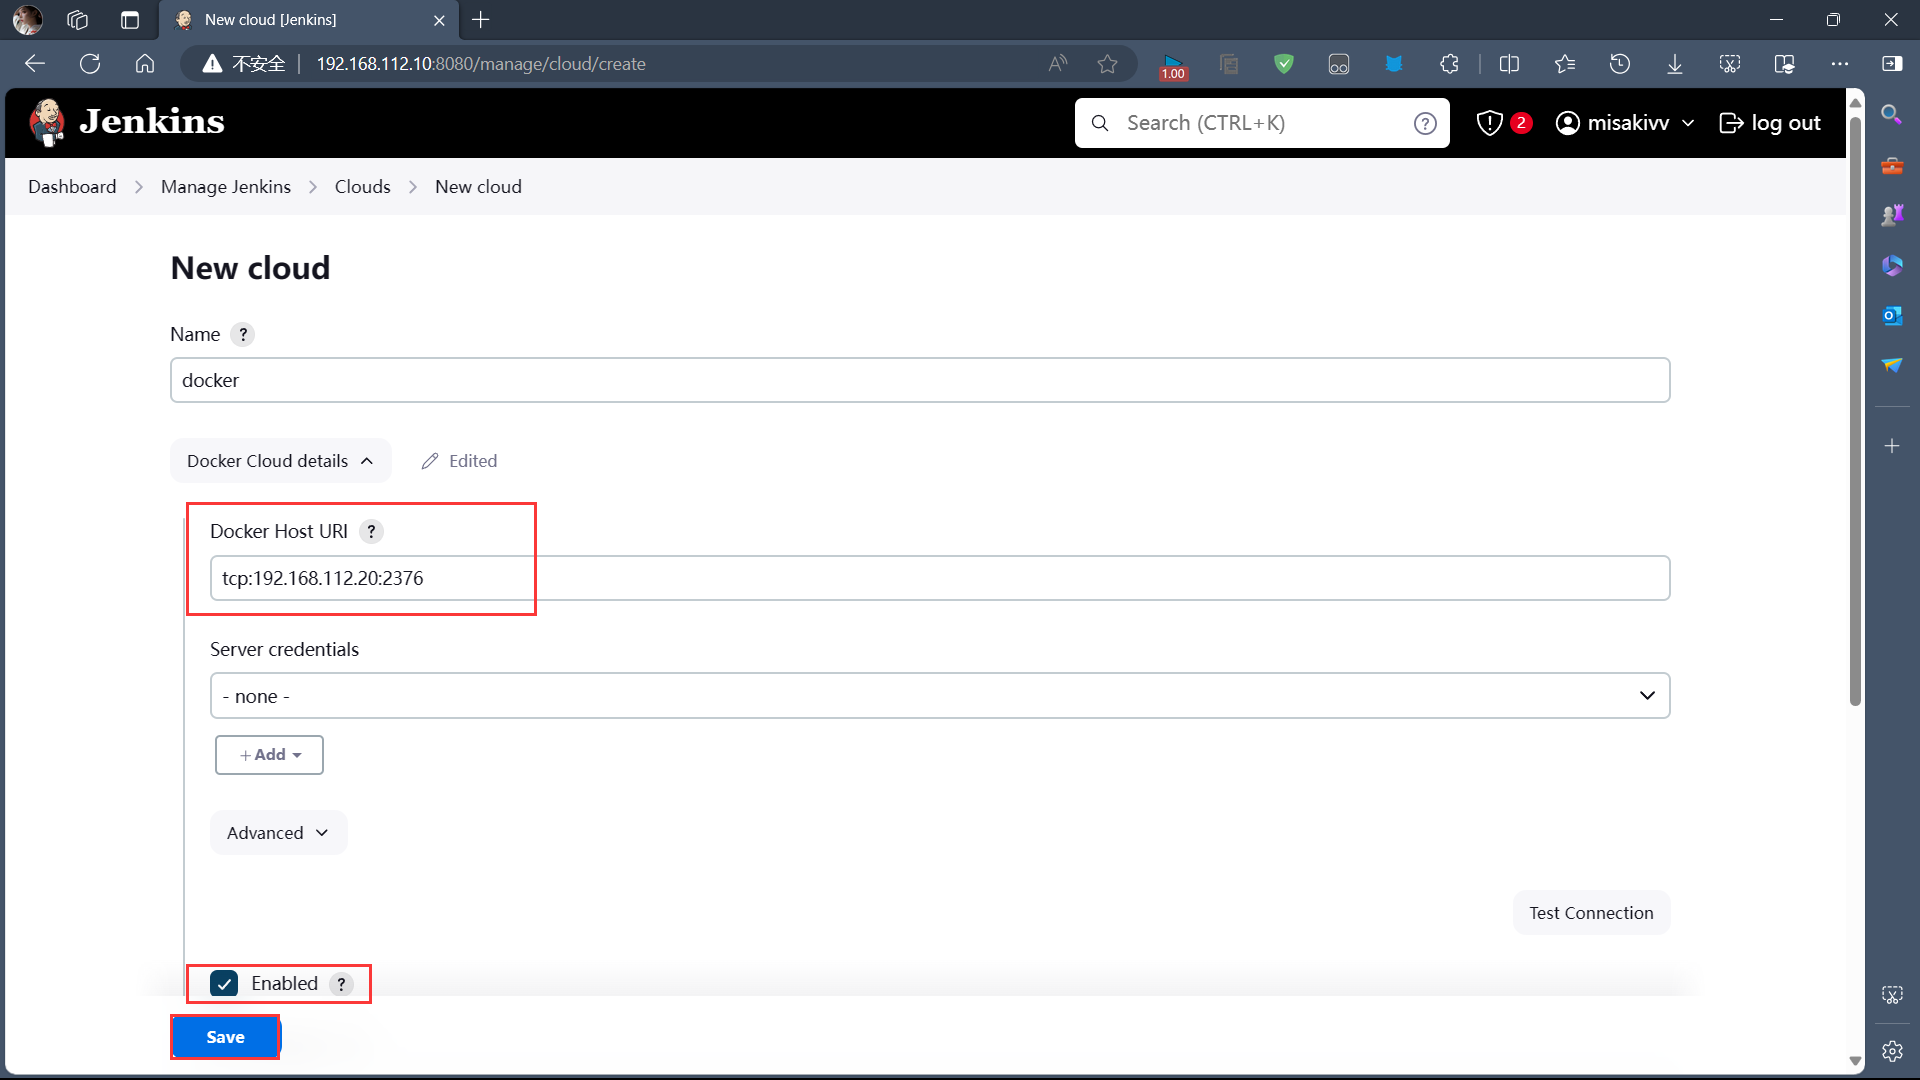
Task: Open Server credentials dropdown
Action: tap(939, 696)
